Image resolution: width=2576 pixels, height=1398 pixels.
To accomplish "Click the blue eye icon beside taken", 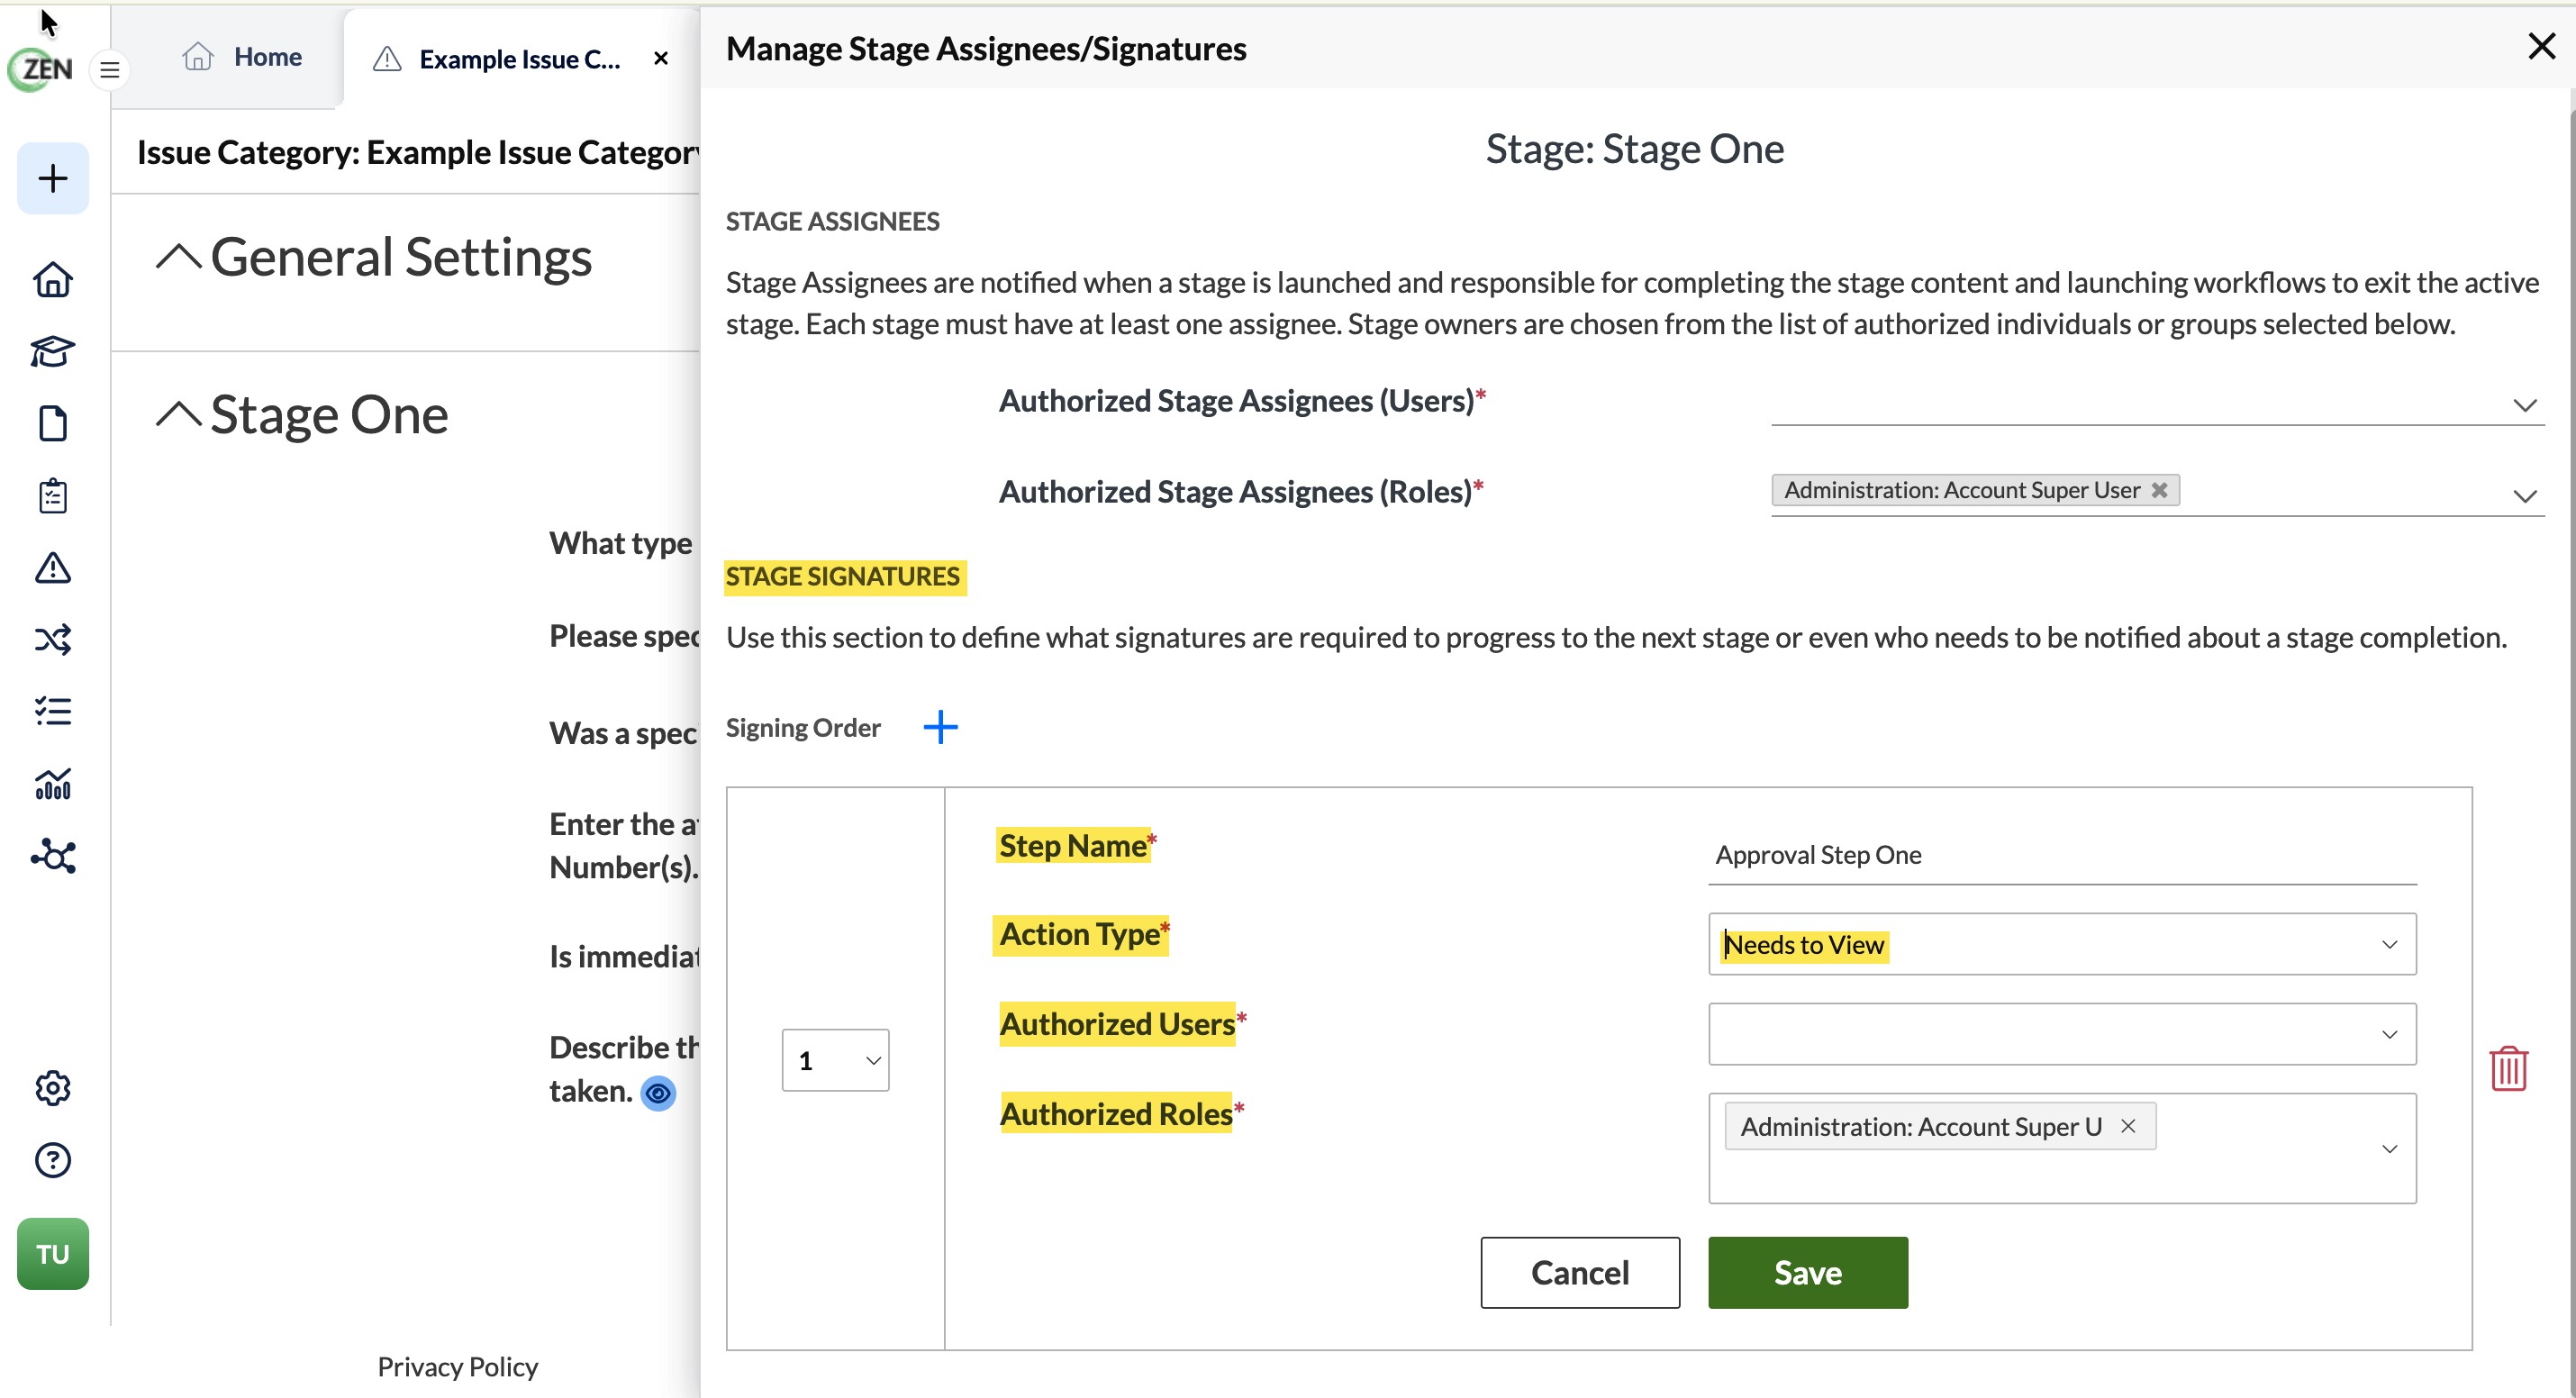I will (658, 1093).
